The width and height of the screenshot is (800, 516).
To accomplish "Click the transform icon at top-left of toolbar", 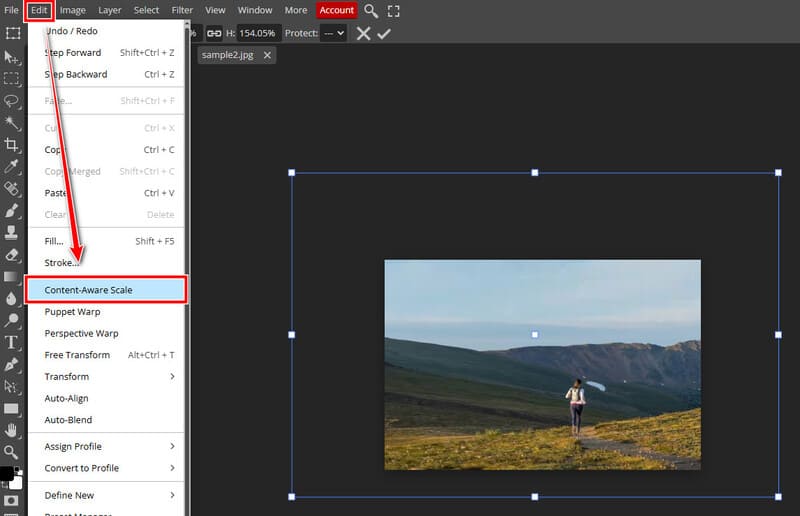I will [x=13, y=33].
